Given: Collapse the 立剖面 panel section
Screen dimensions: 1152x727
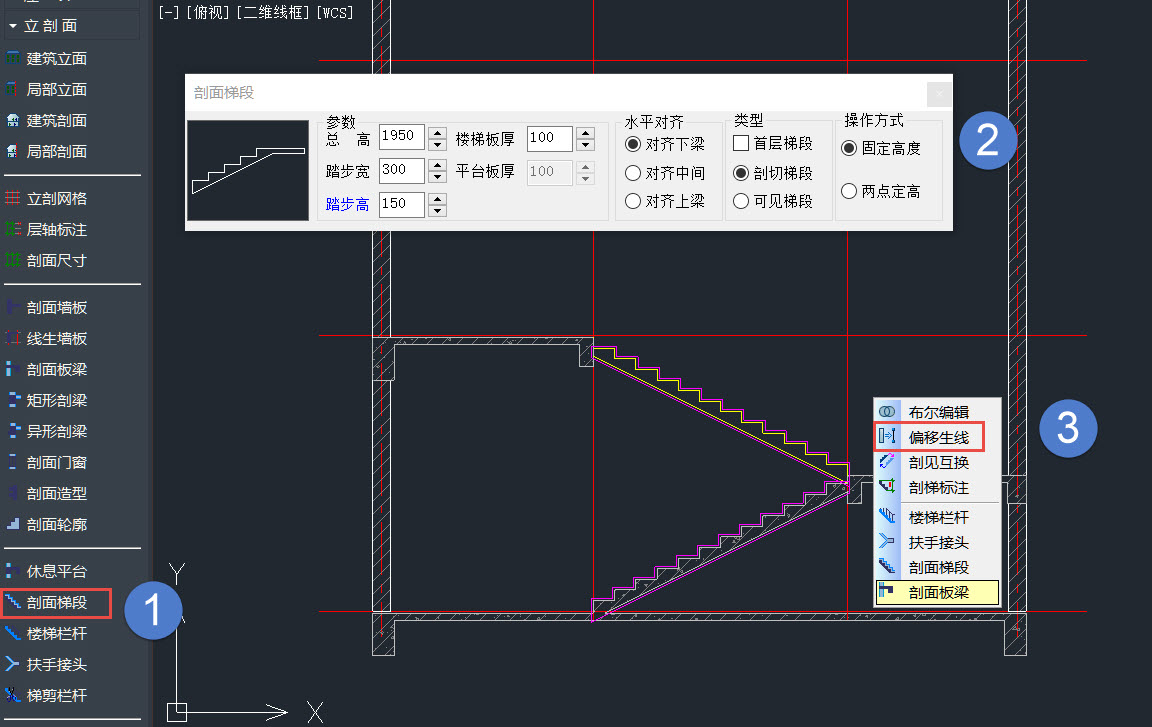Looking at the screenshot, I should pyautogui.click(x=13, y=25).
